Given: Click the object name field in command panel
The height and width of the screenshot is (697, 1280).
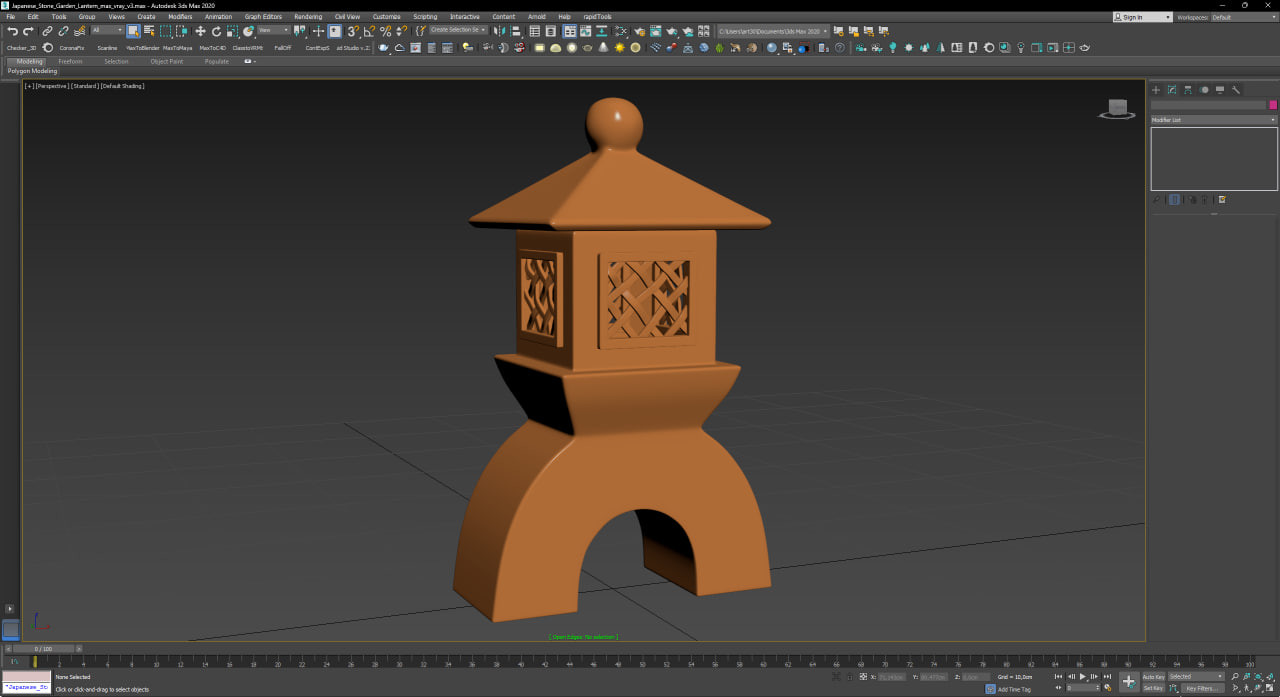Looking at the screenshot, I should point(1208,104).
